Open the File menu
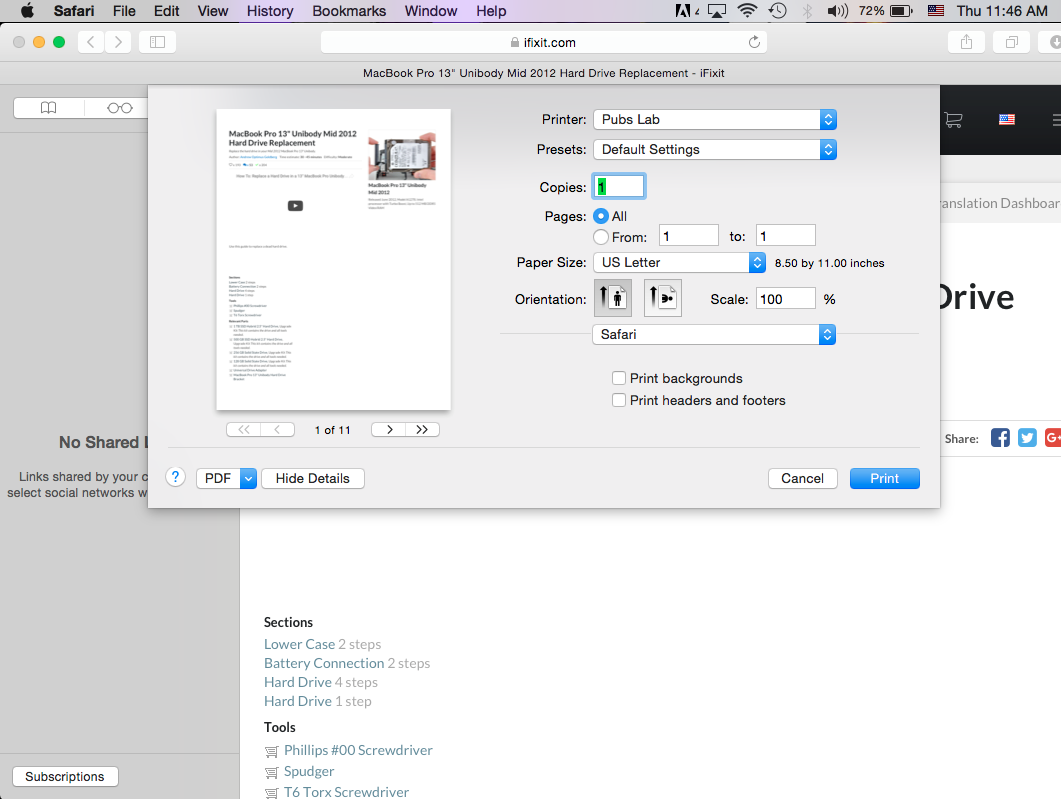 point(124,11)
